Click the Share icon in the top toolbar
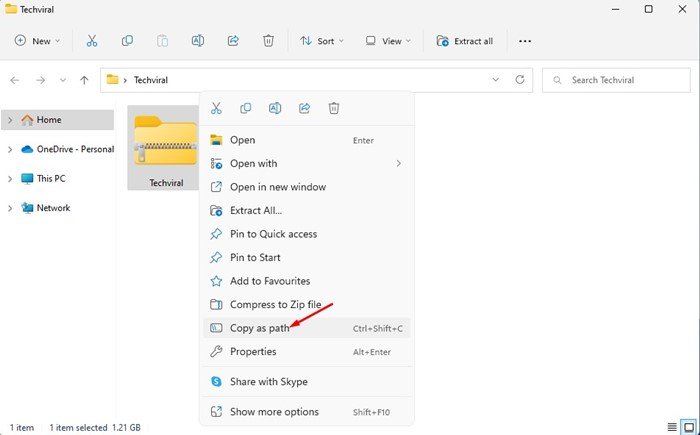This screenshot has width=700, height=435. coord(233,41)
